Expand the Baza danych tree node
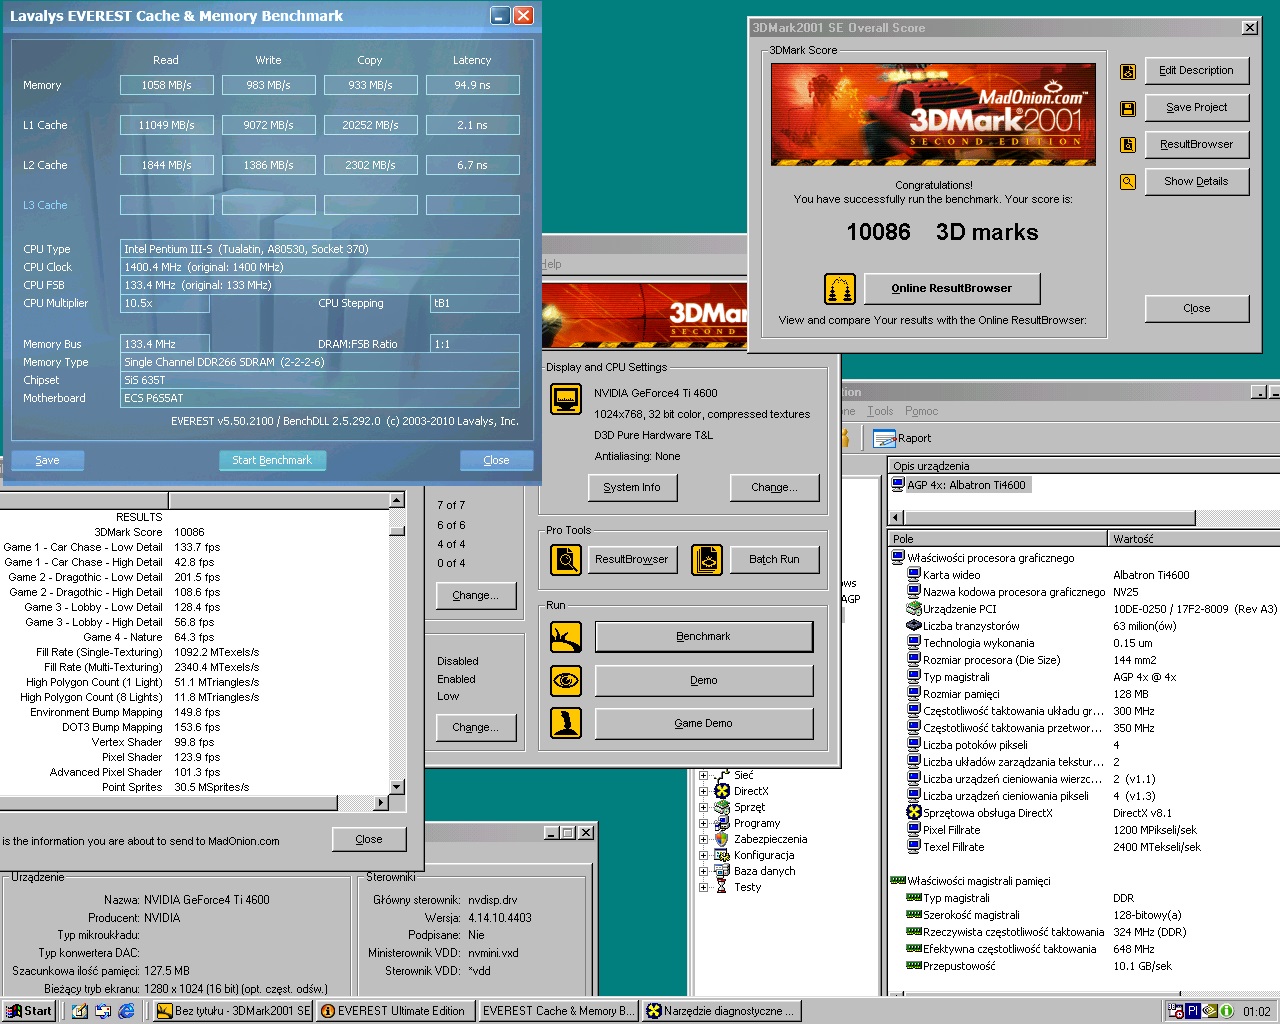 click(703, 871)
